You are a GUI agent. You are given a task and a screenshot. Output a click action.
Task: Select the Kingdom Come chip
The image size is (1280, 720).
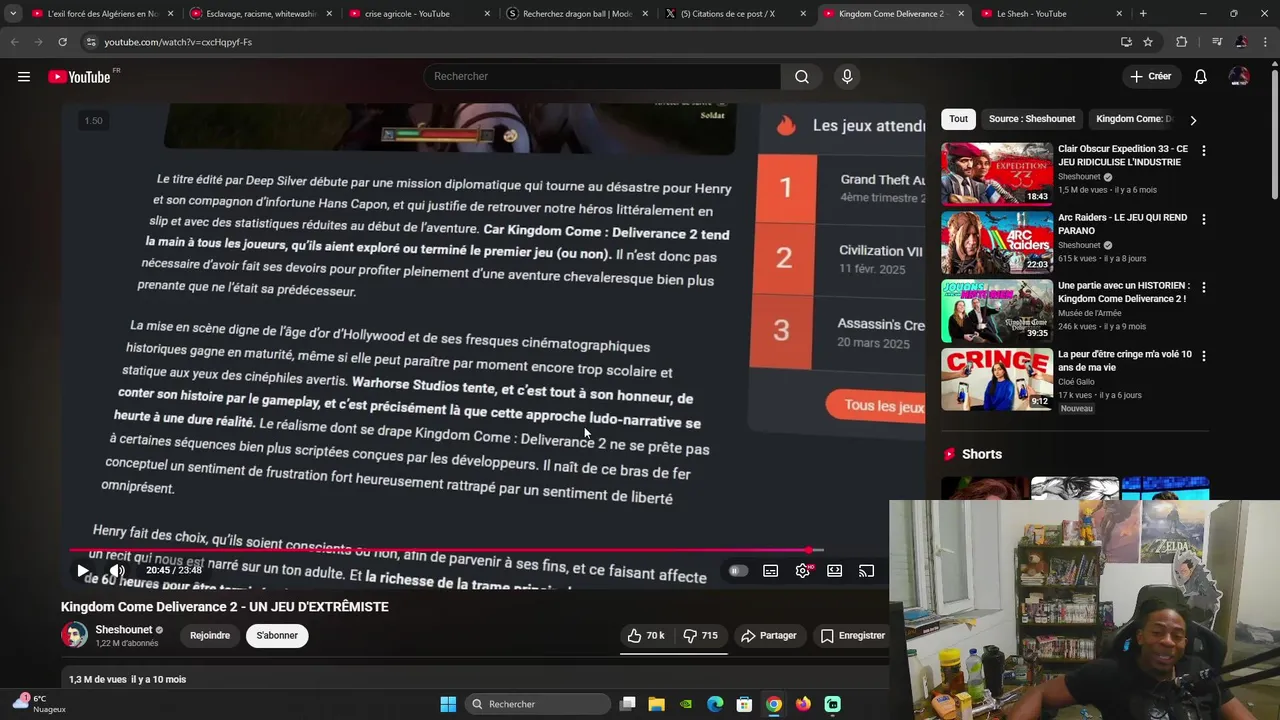1134,119
